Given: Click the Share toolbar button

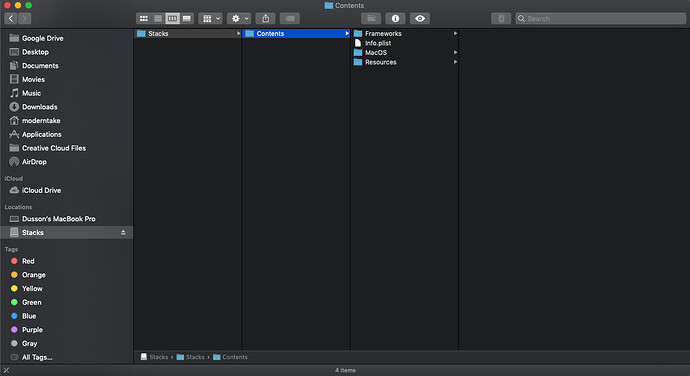Looking at the screenshot, I should [x=266, y=18].
